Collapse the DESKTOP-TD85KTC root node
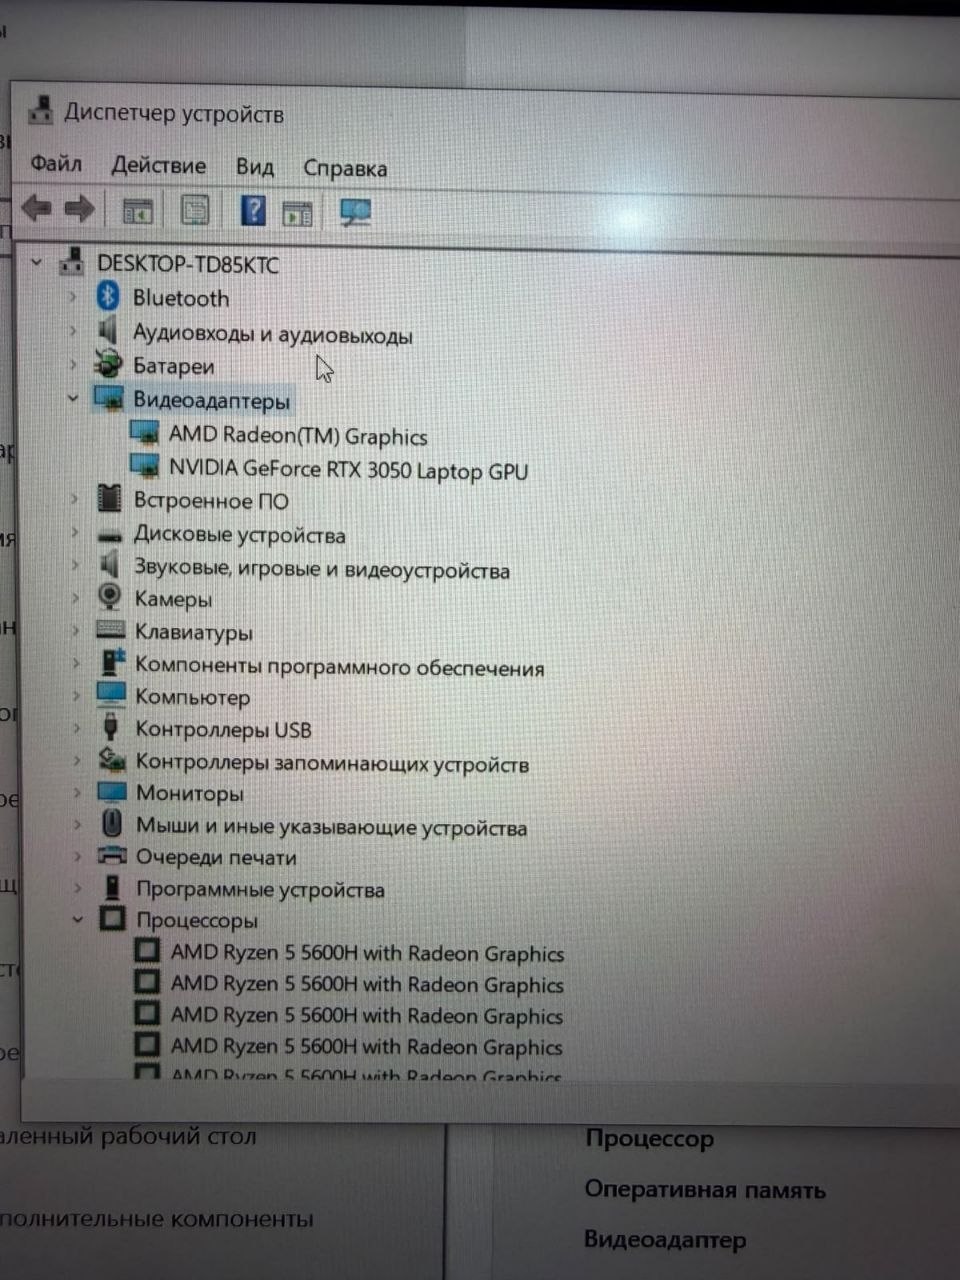This screenshot has height=1280, width=960. click(x=37, y=263)
